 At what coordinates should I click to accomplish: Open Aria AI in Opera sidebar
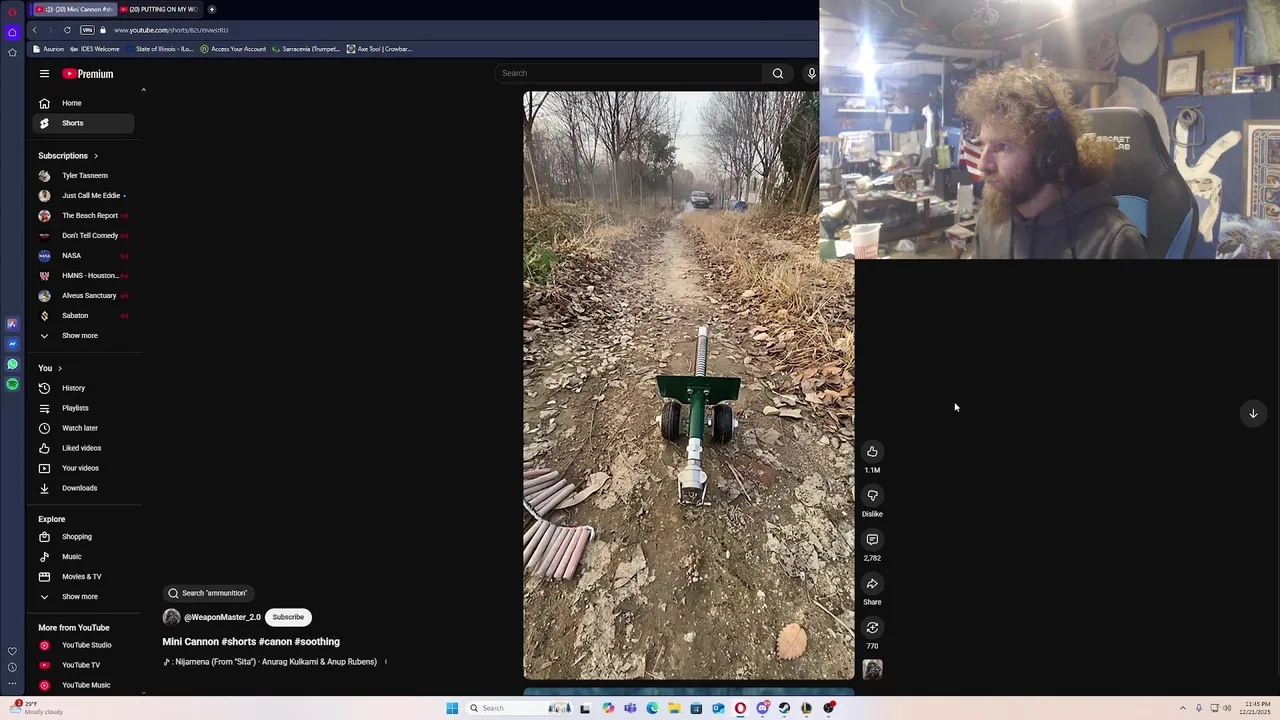coord(12,324)
